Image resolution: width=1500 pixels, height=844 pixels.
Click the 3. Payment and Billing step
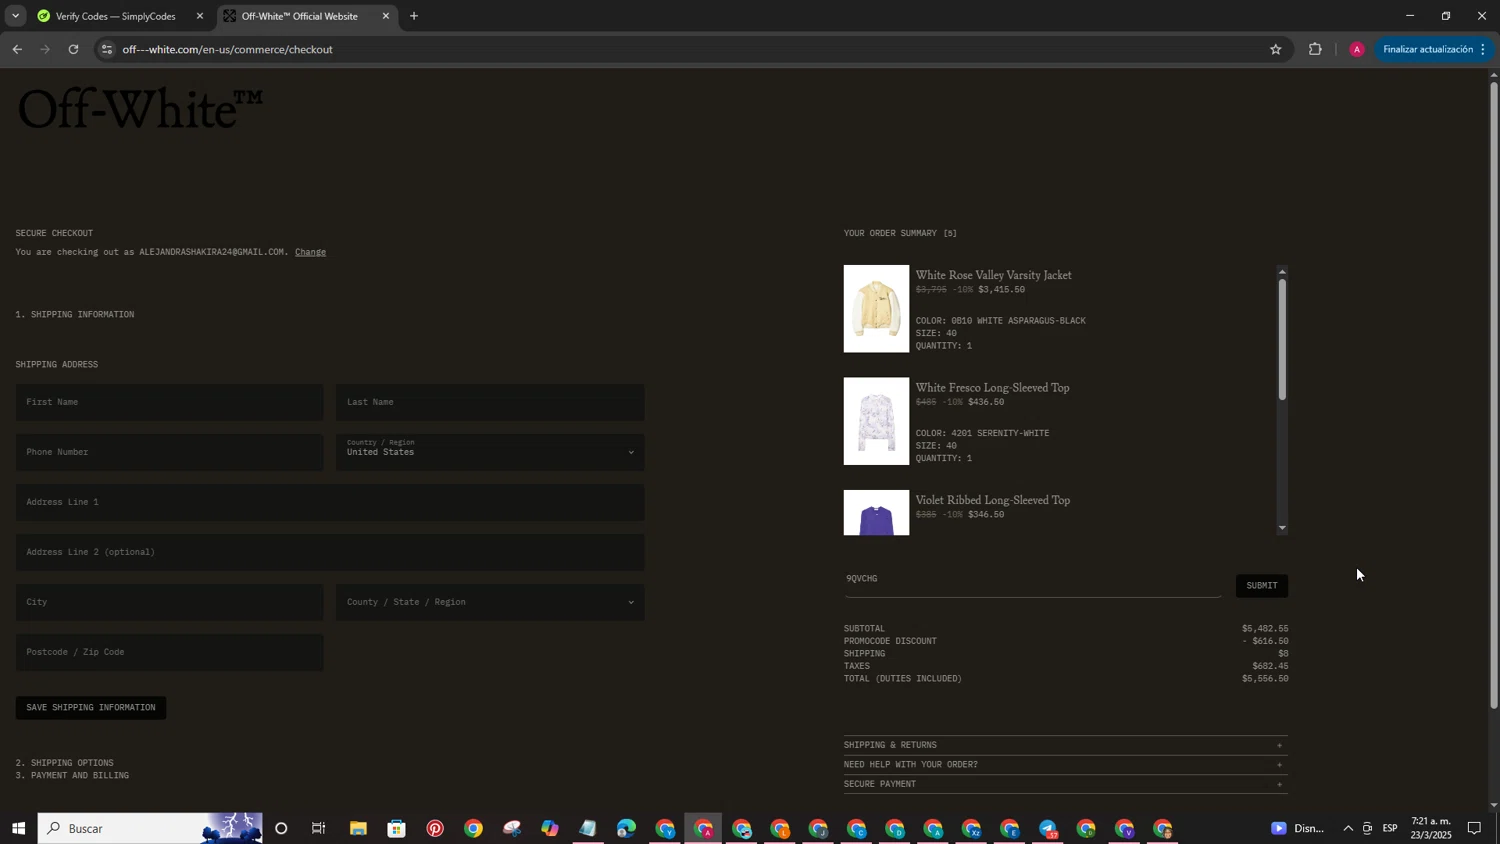pyautogui.click(x=72, y=776)
